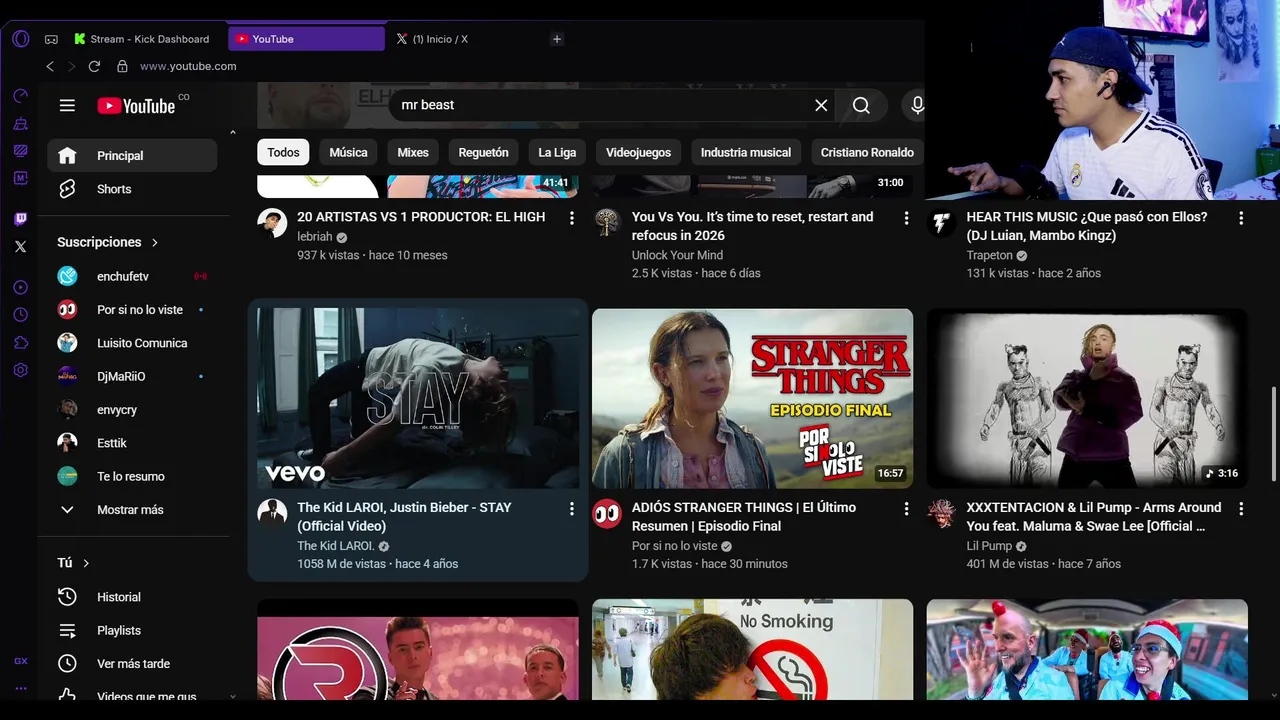The image size is (1280, 720).
Task: Select the Todos filter chip
Action: pyautogui.click(x=283, y=152)
